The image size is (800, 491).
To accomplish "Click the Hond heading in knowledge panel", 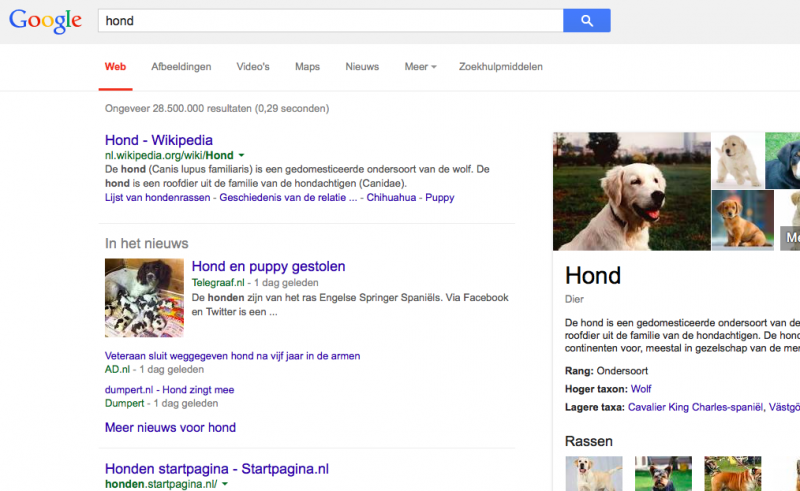I will coord(593,276).
